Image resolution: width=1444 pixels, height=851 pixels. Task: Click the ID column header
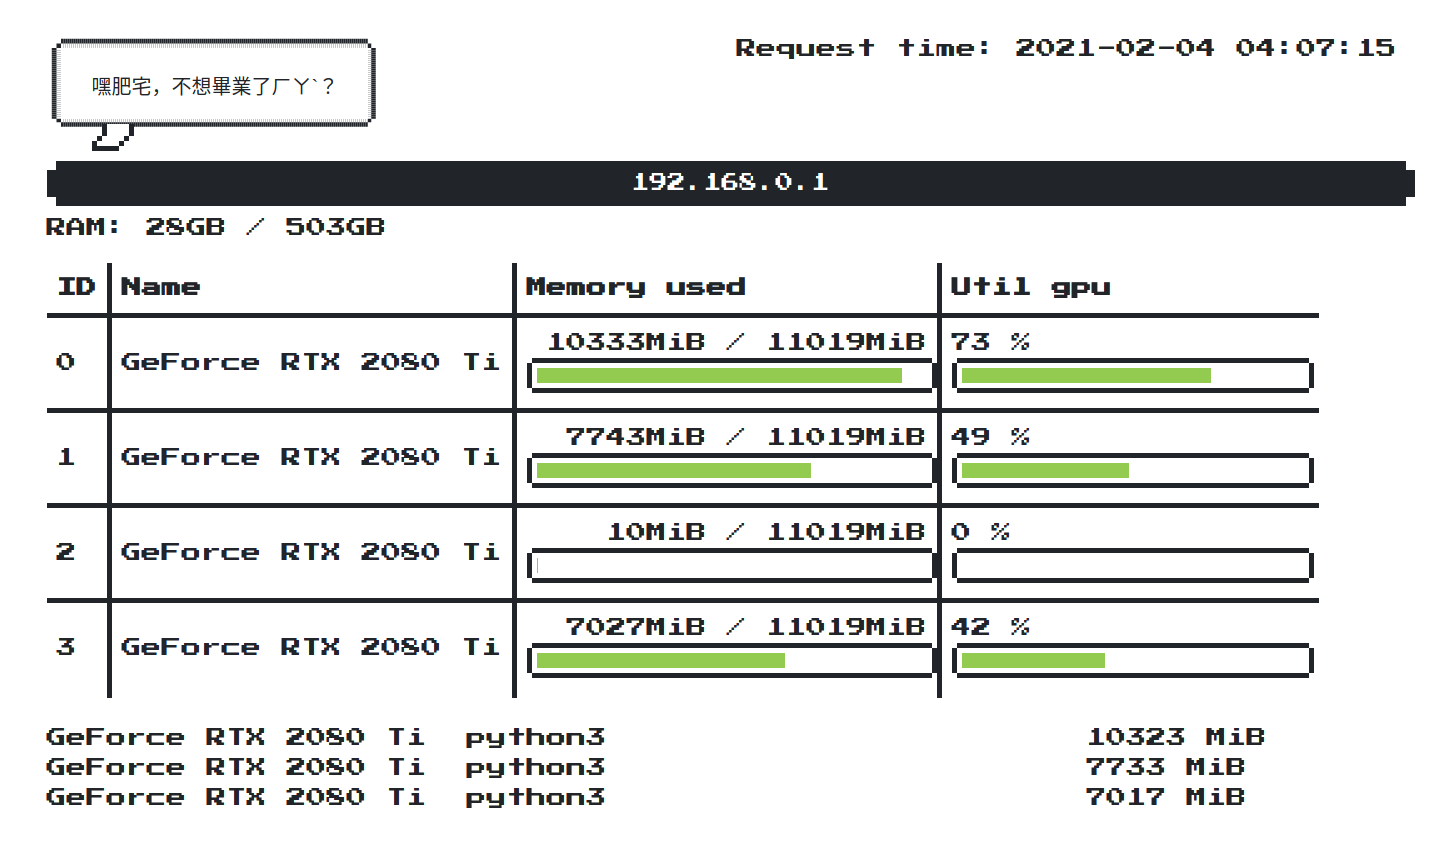click(76, 287)
